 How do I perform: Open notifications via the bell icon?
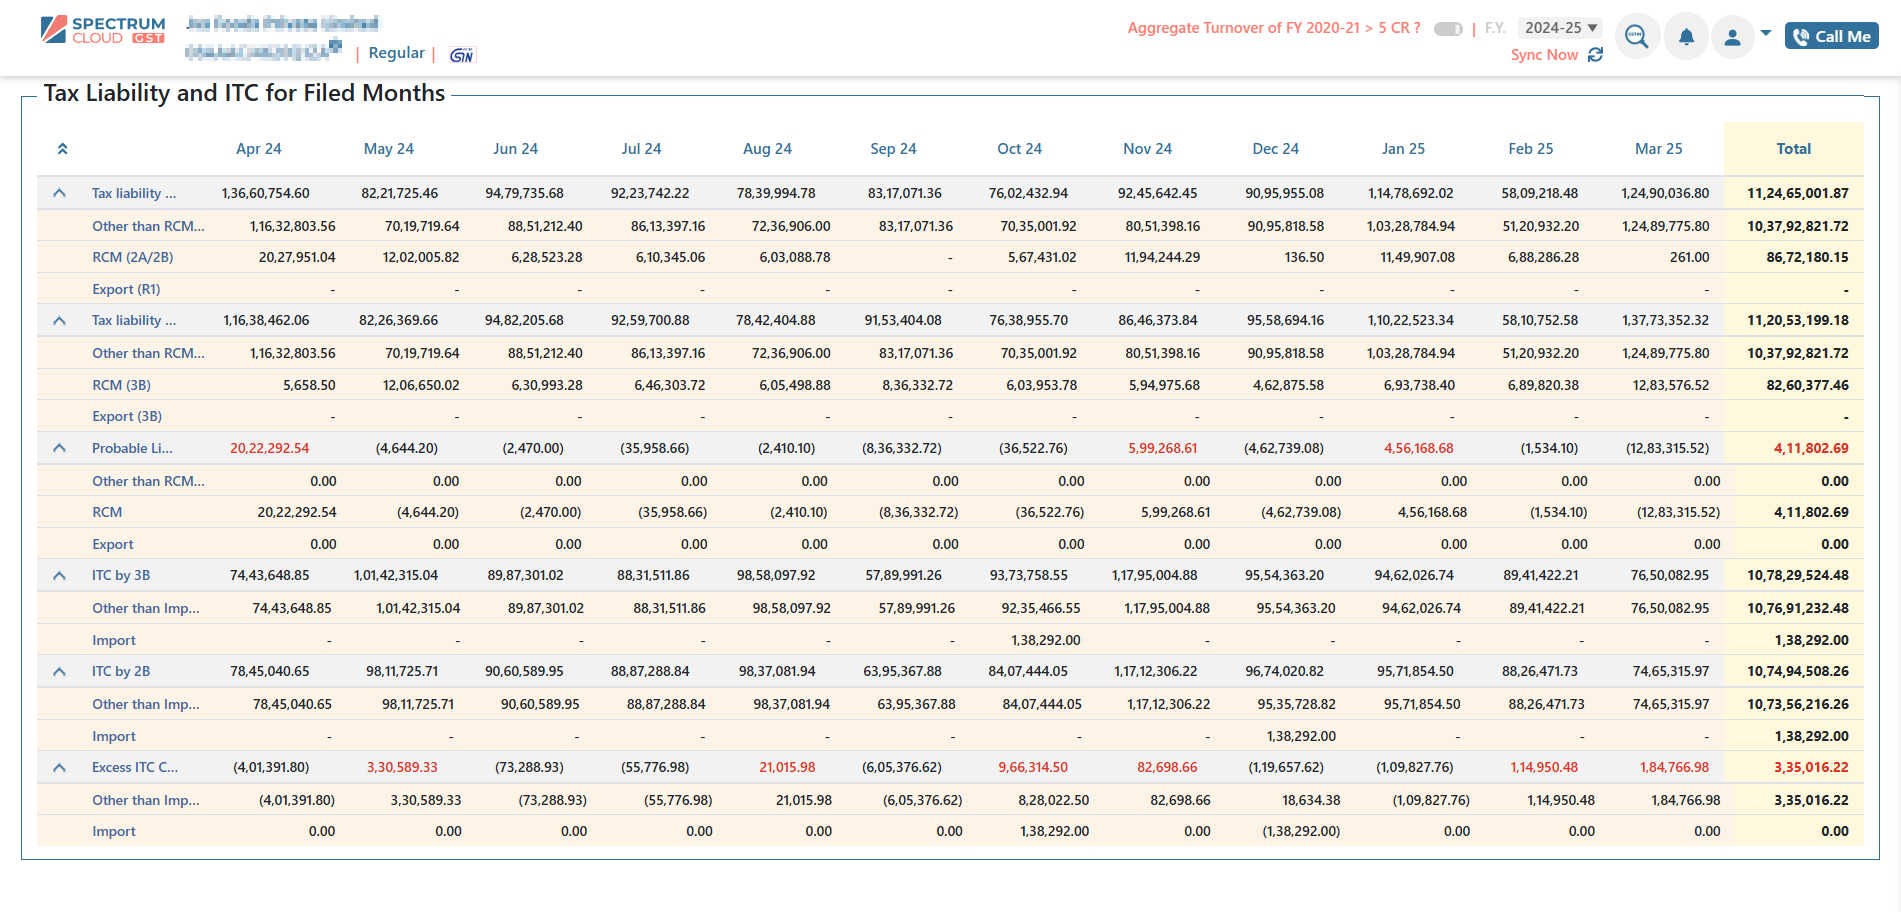[1686, 35]
